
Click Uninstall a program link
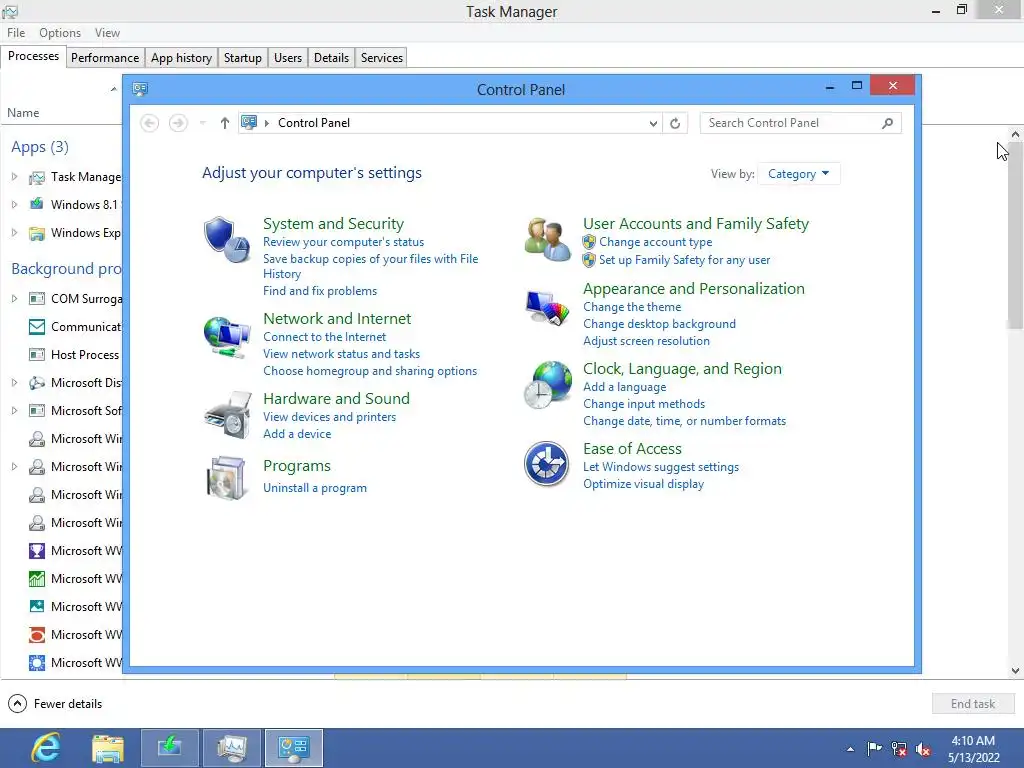(x=315, y=488)
